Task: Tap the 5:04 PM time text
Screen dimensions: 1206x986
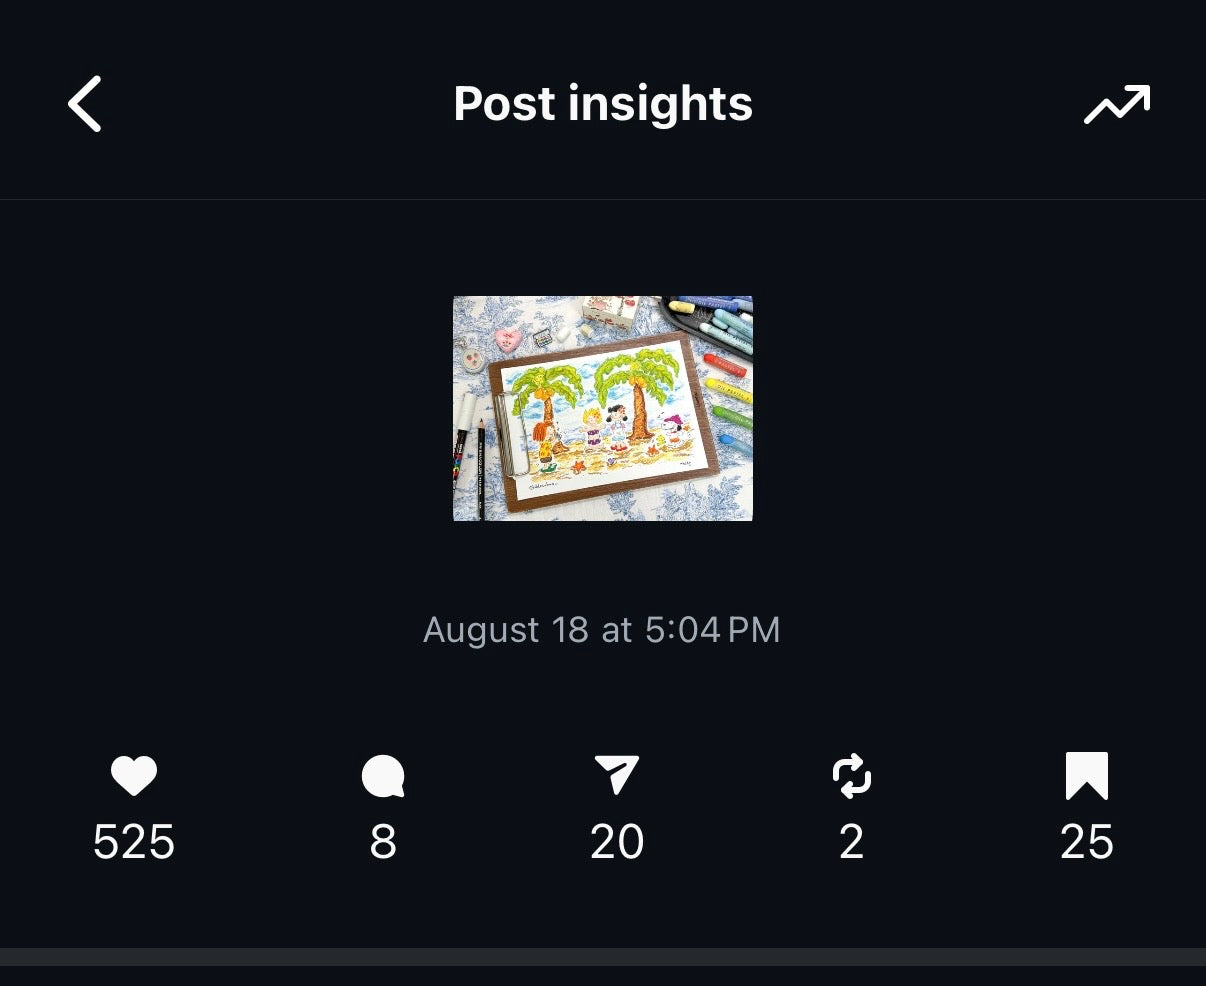Action: pyautogui.click(x=712, y=630)
